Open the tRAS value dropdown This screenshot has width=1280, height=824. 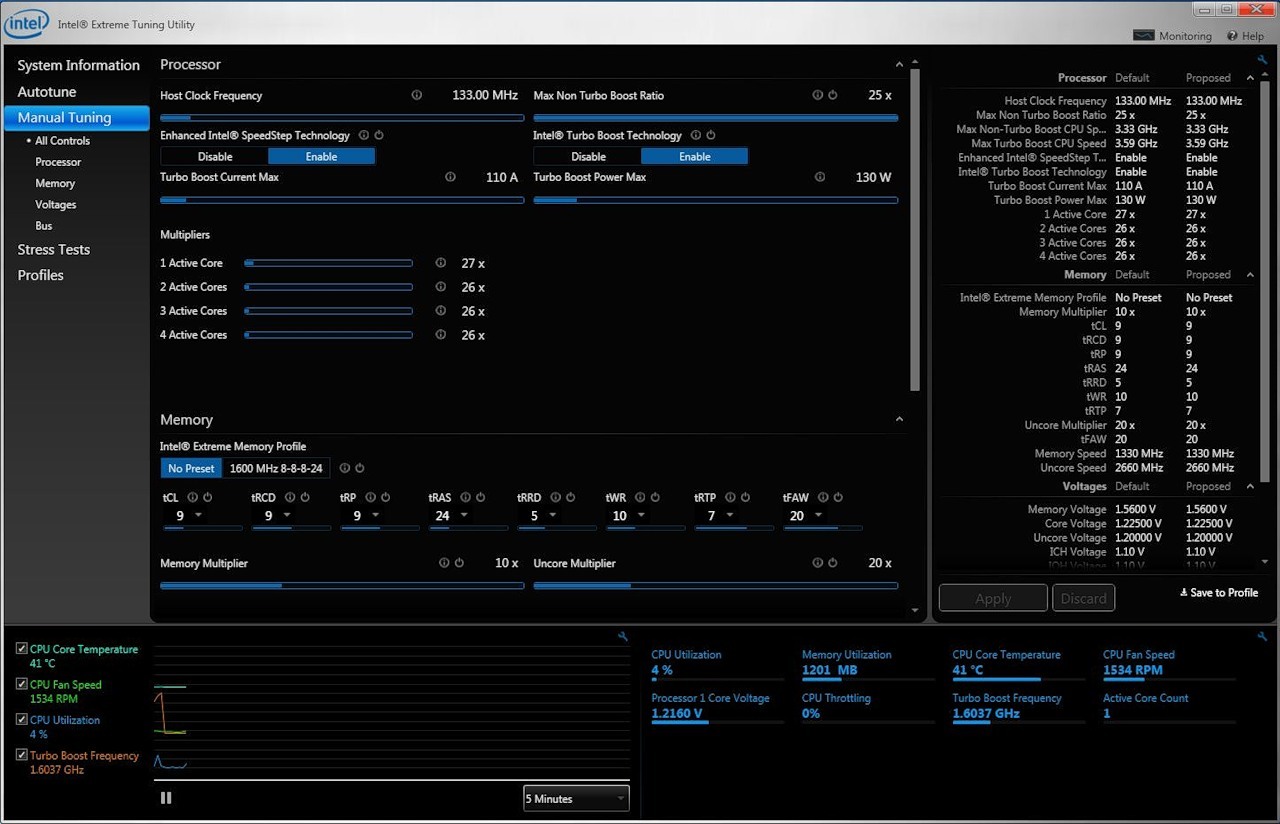(x=465, y=516)
